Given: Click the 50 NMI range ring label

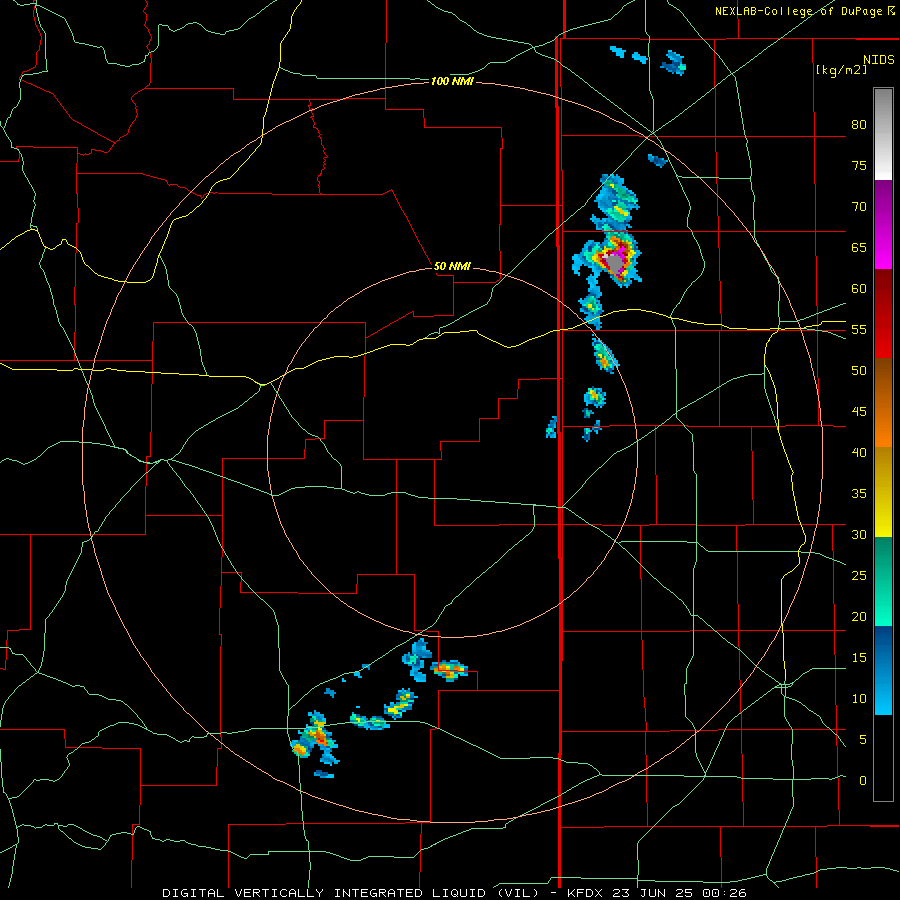Looking at the screenshot, I should click(452, 266).
